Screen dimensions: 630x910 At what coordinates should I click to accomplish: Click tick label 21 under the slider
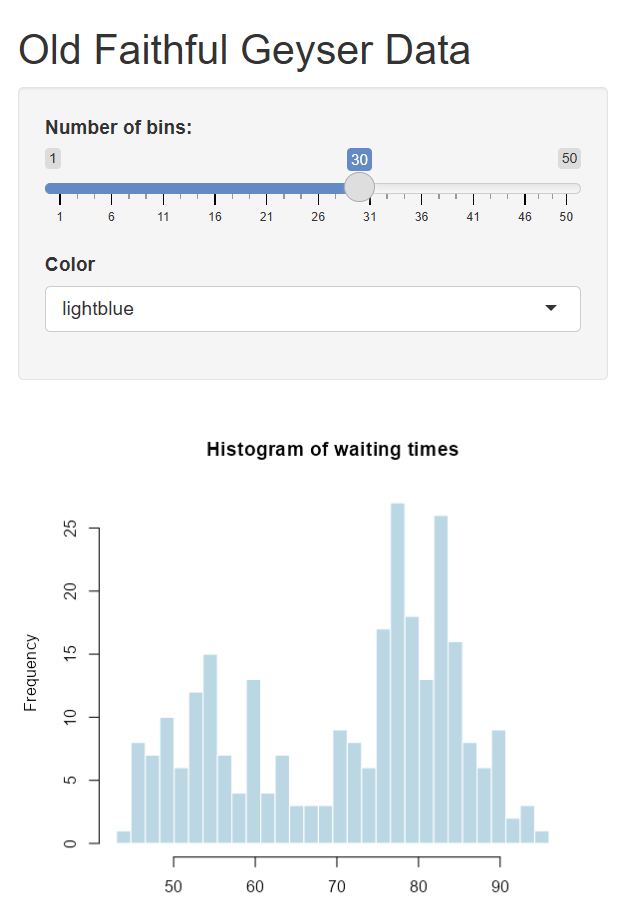coord(266,217)
